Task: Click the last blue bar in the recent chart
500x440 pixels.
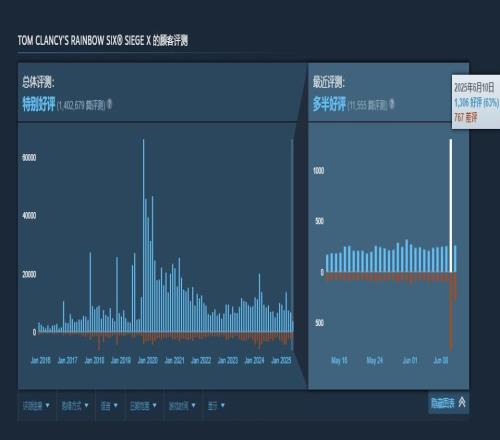Action: (x=455, y=259)
